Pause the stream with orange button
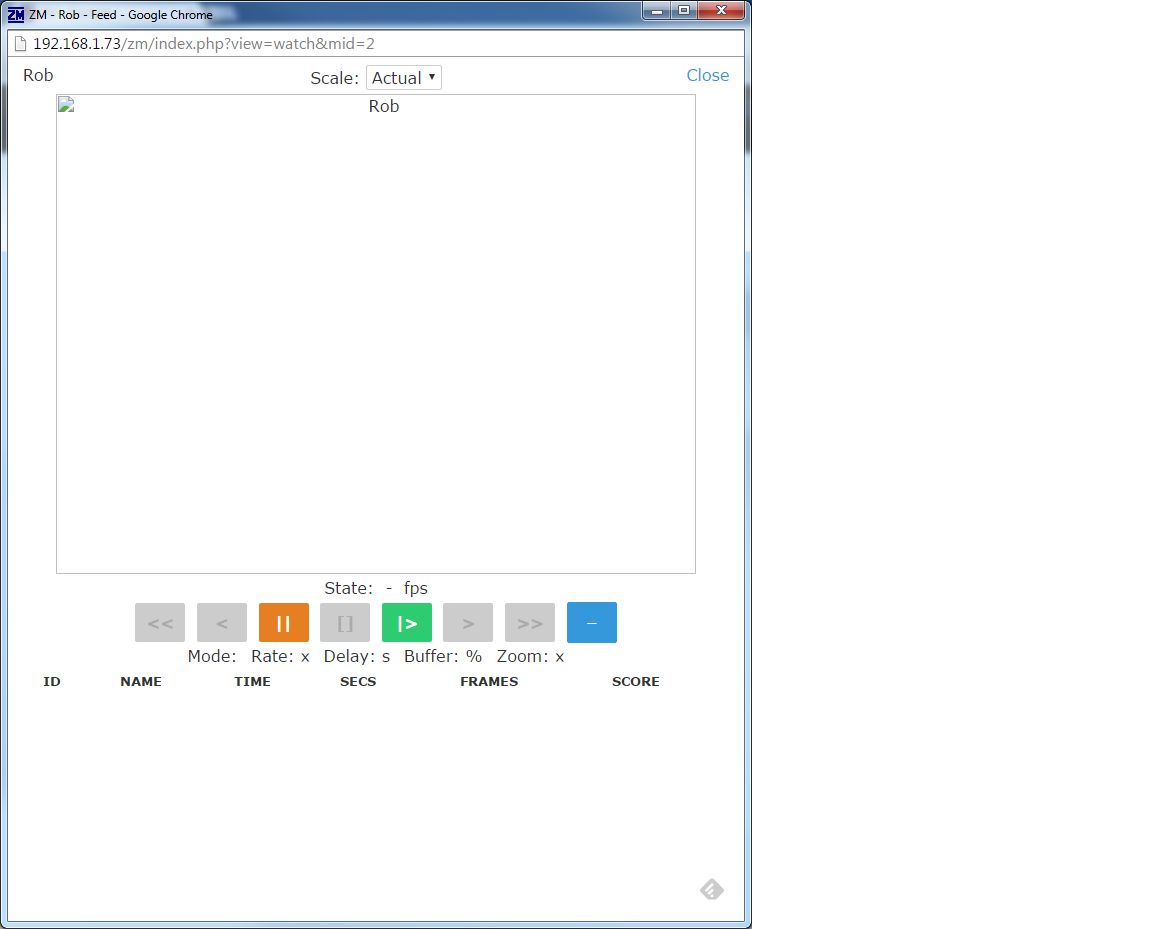 (x=284, y=623)
